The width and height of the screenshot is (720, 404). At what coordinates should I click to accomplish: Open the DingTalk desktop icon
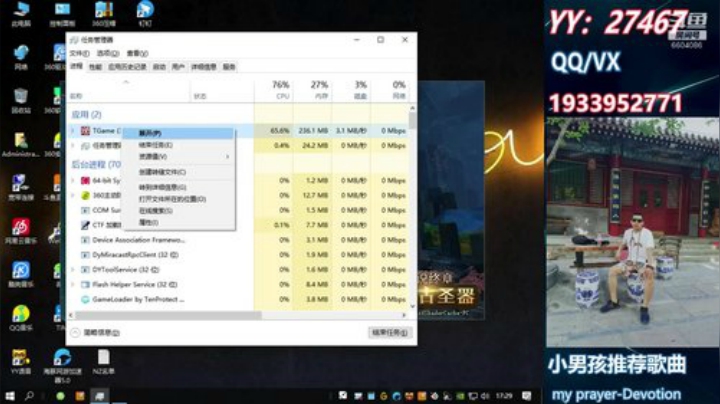tap(145, 14)
